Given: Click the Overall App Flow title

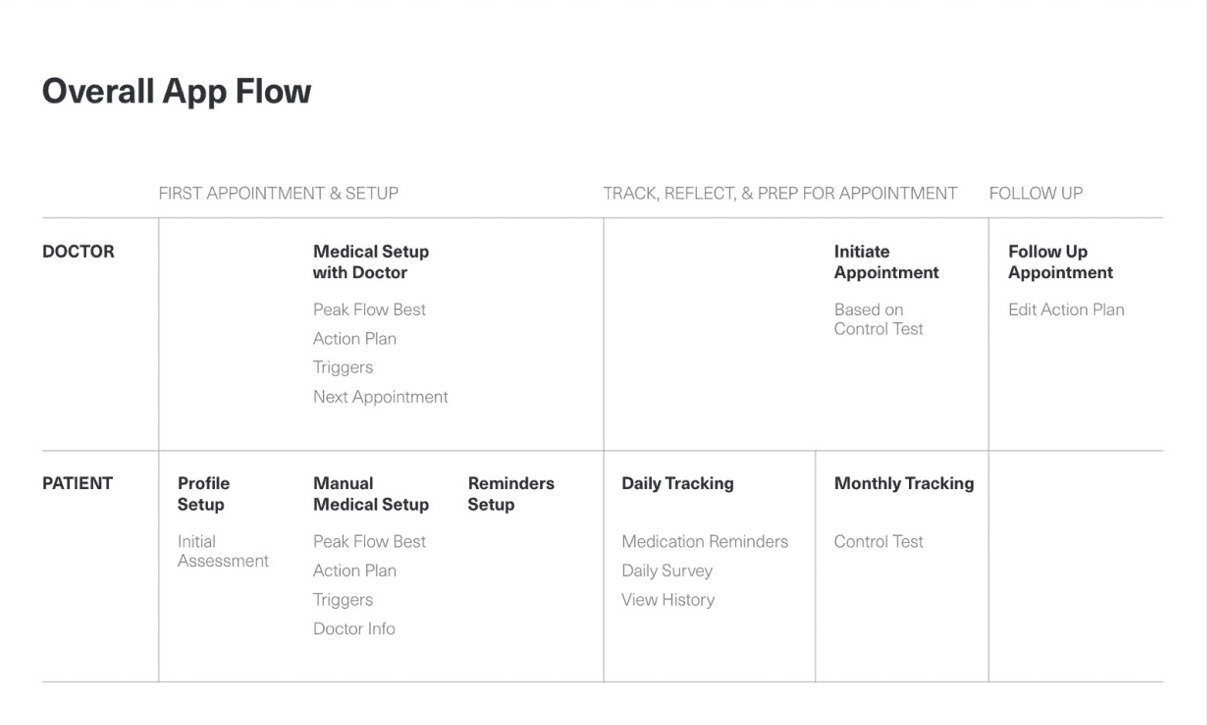Looking at the screenshot, I should pos(177,92).
